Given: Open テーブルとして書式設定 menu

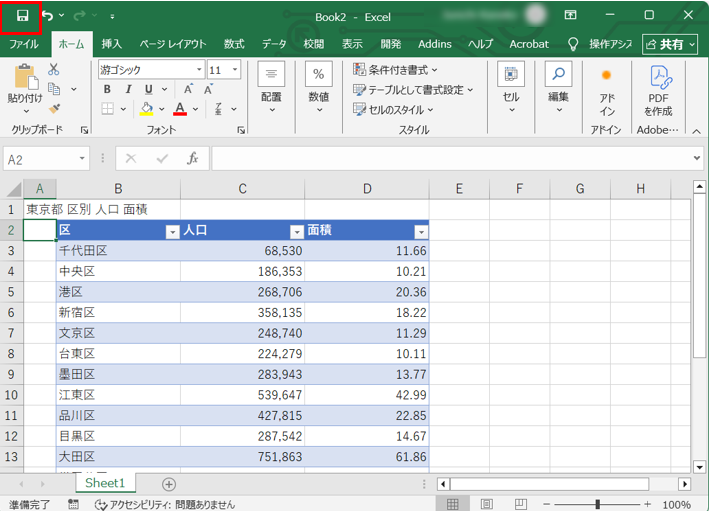Looking at the screenshot, I should tap(413, 90).
